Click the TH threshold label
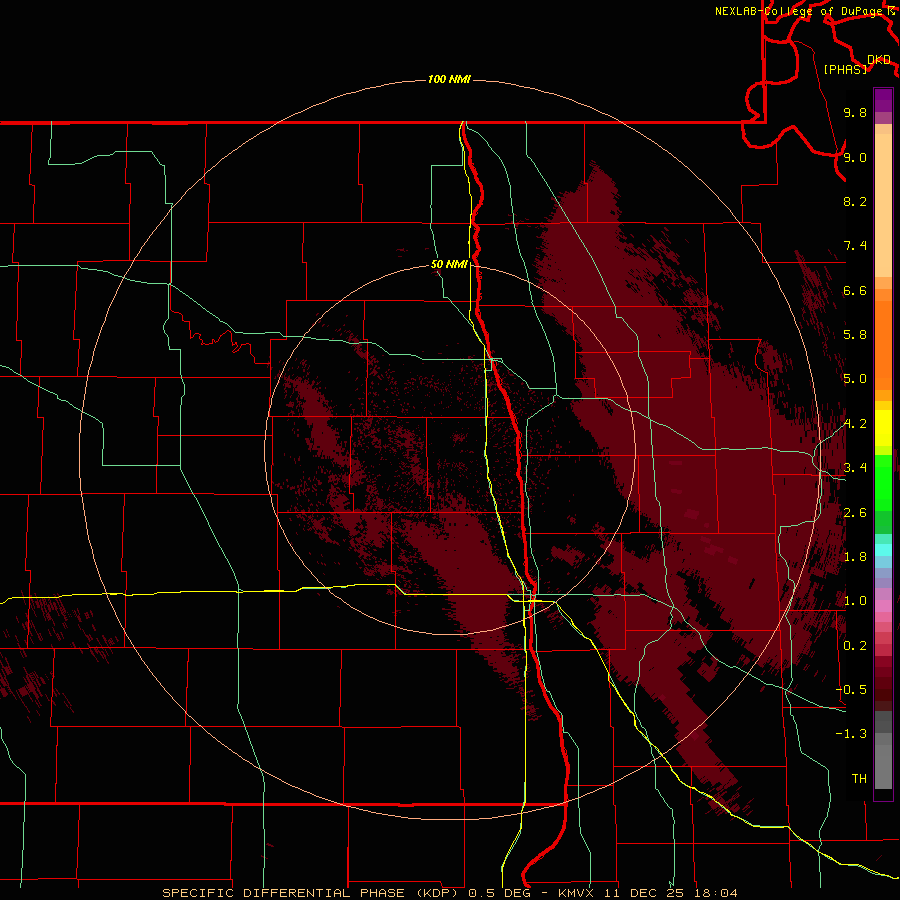This screenshot has height=900, width=900. point(859,779)
